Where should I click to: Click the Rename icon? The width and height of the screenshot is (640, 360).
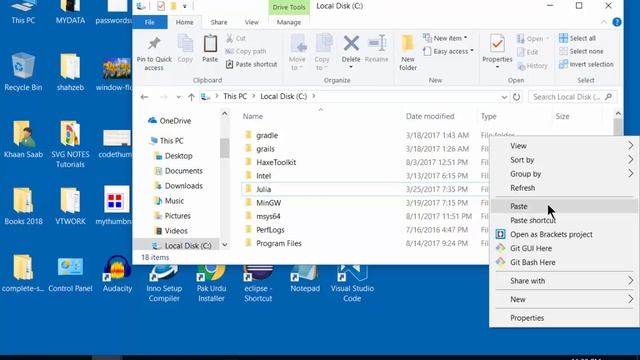376,43
